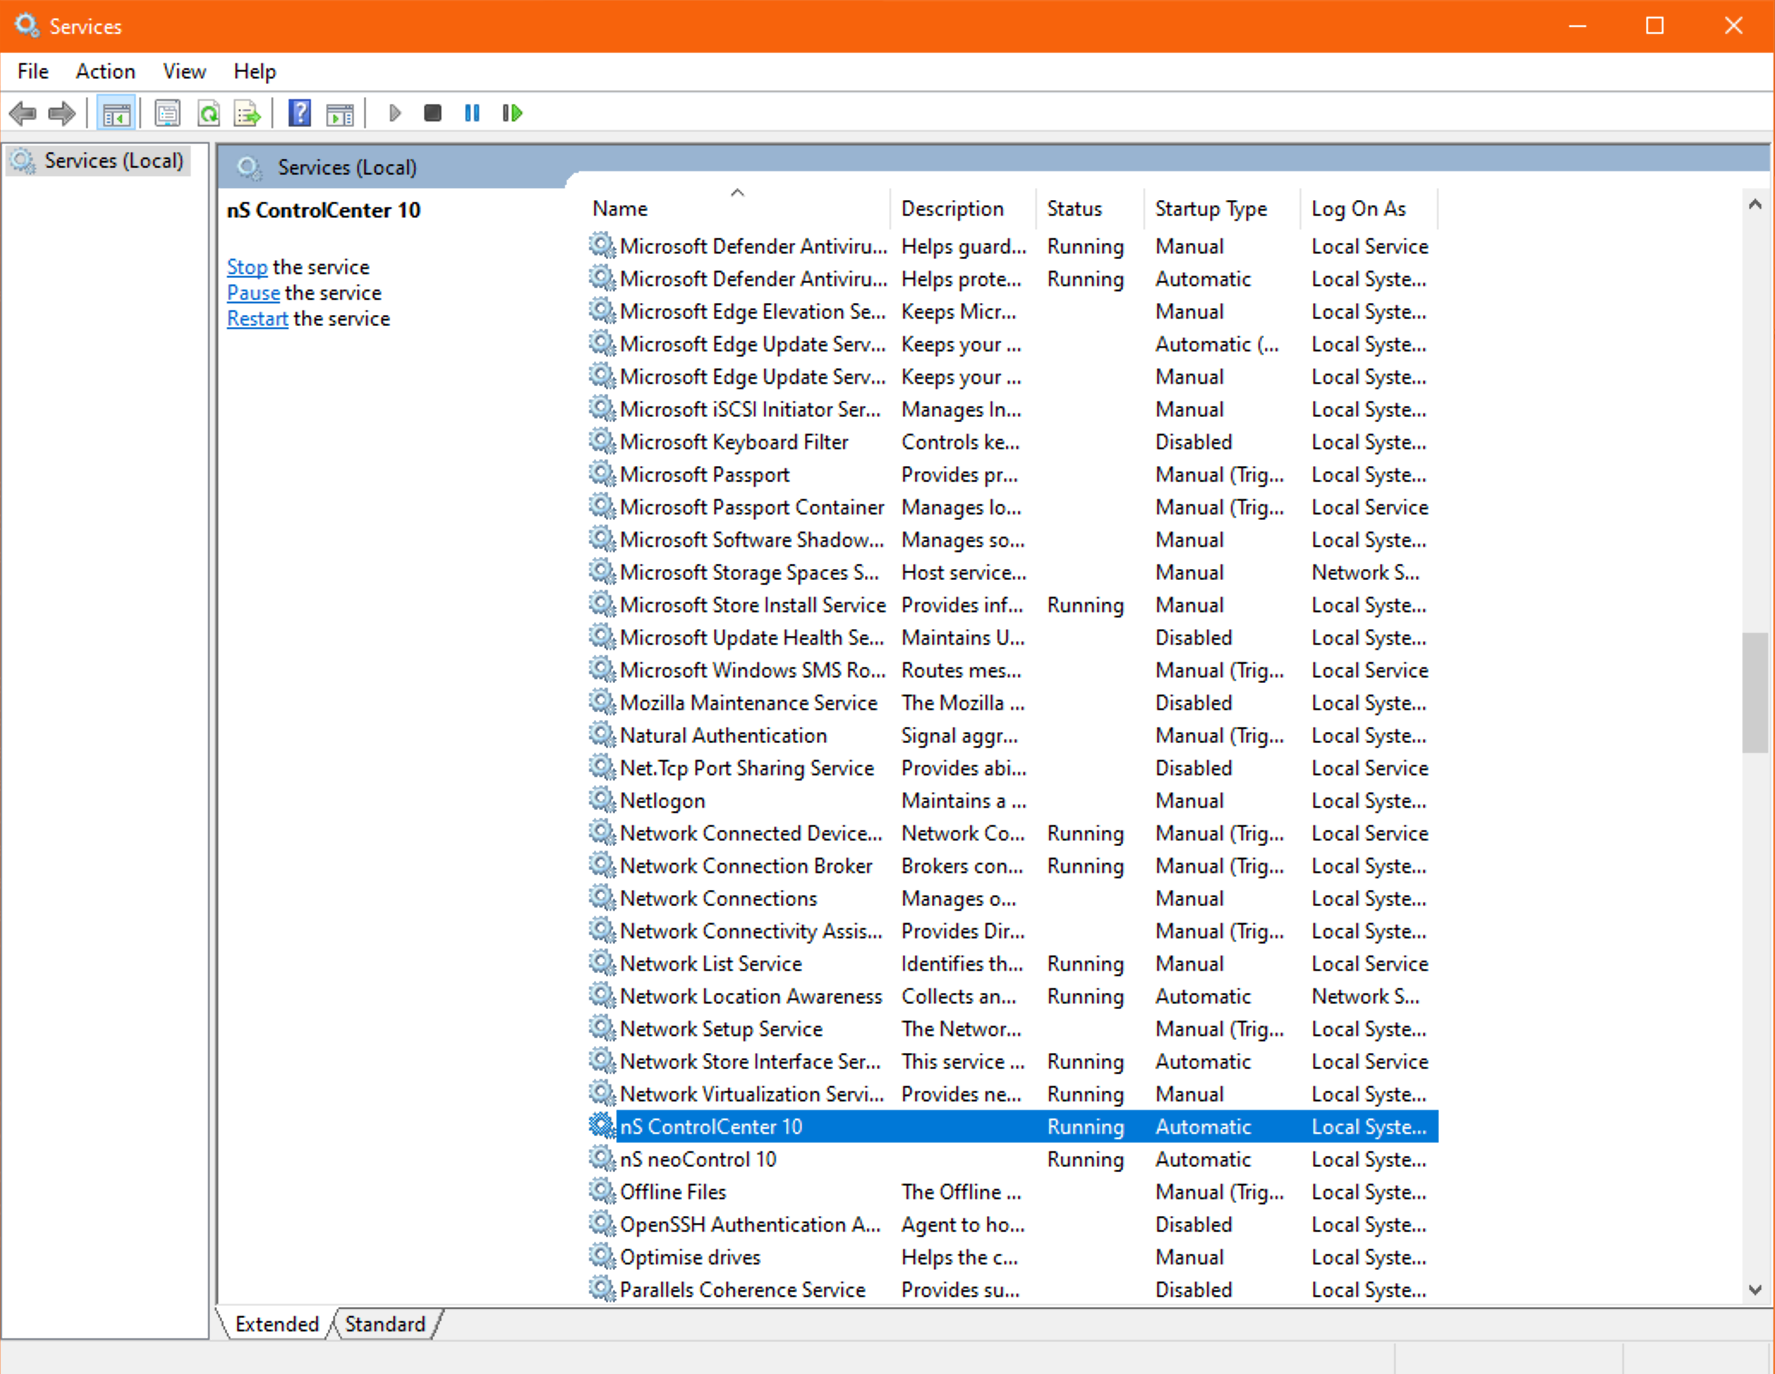The width and height of the screenshot is (1775, 1374).
Task: Select the Microsoft Passport Container row
Action: coord(1012,507)
